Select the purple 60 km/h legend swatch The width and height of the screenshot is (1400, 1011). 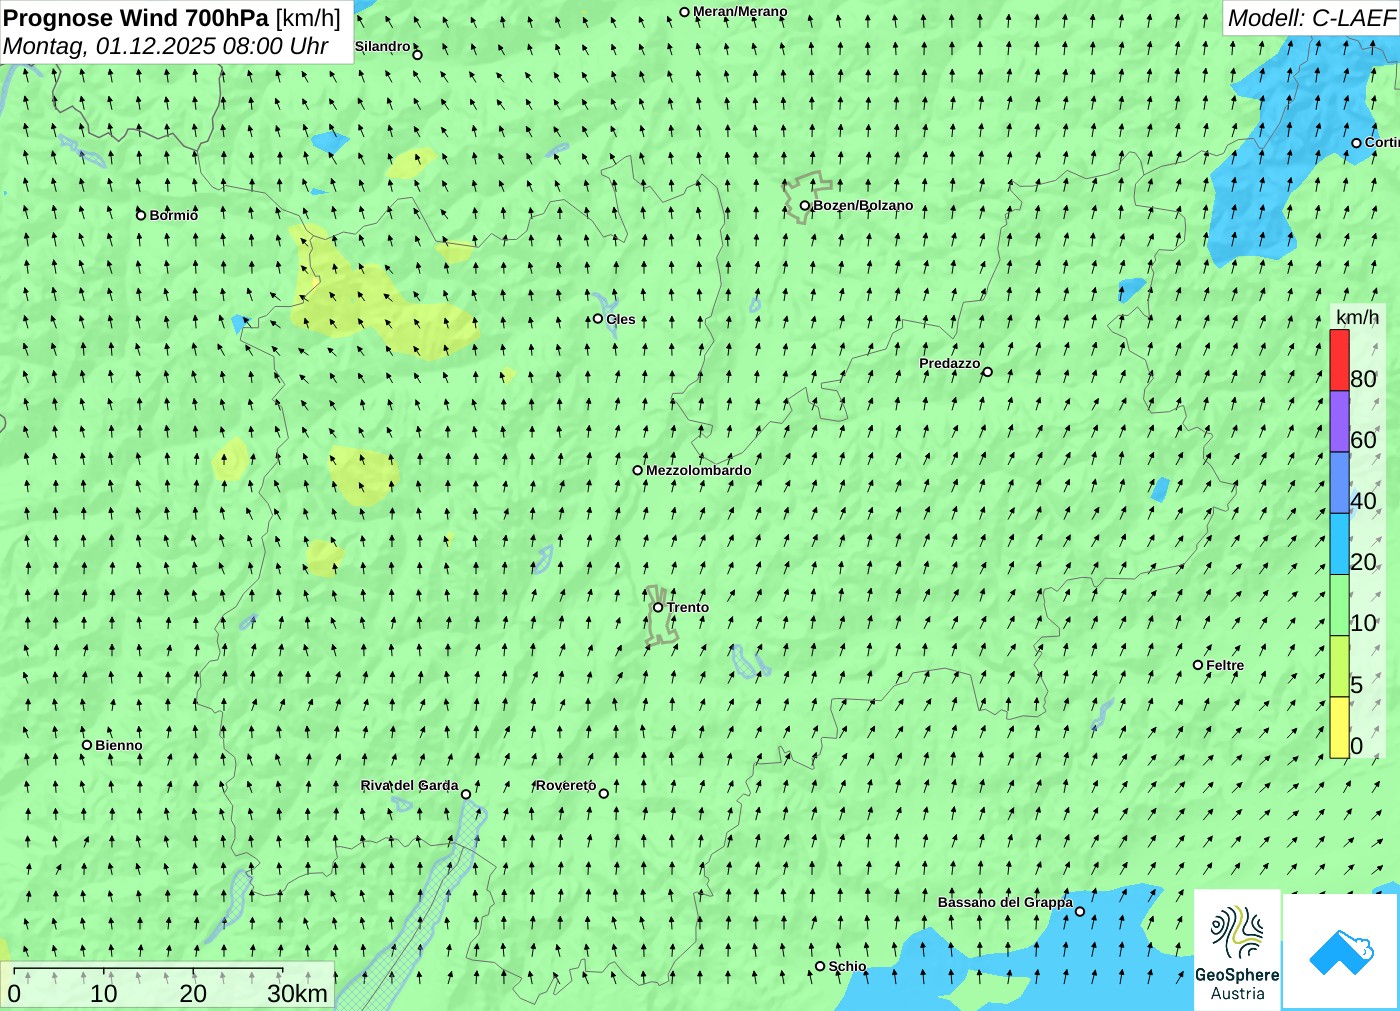pyautogui.click(x=1339, y=422)
